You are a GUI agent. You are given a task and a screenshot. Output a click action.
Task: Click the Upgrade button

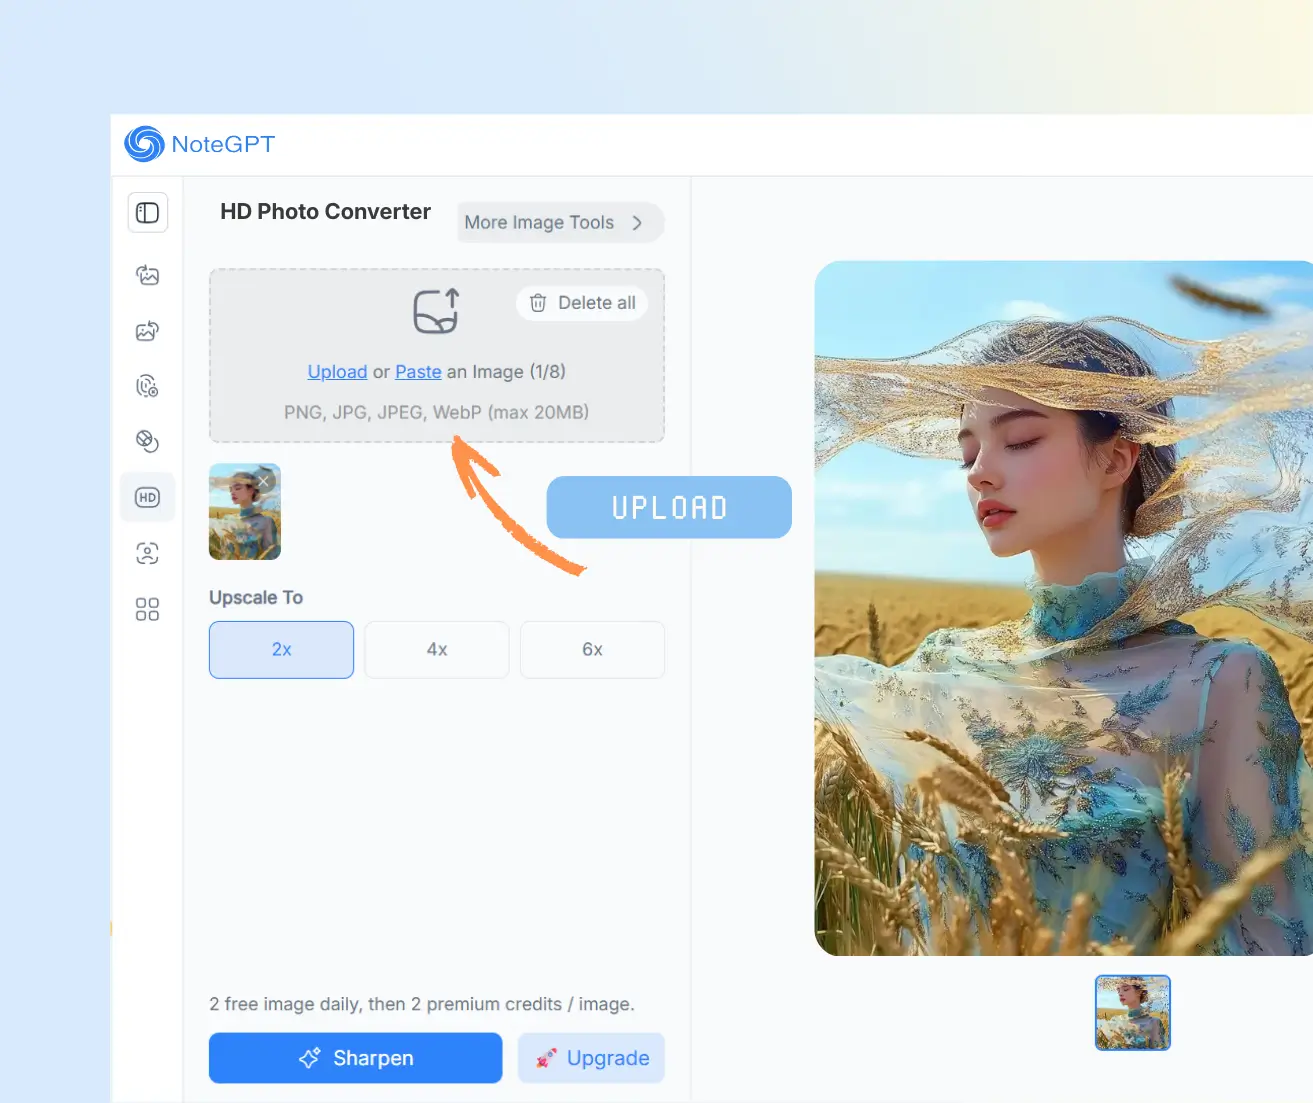point(591,1057)
